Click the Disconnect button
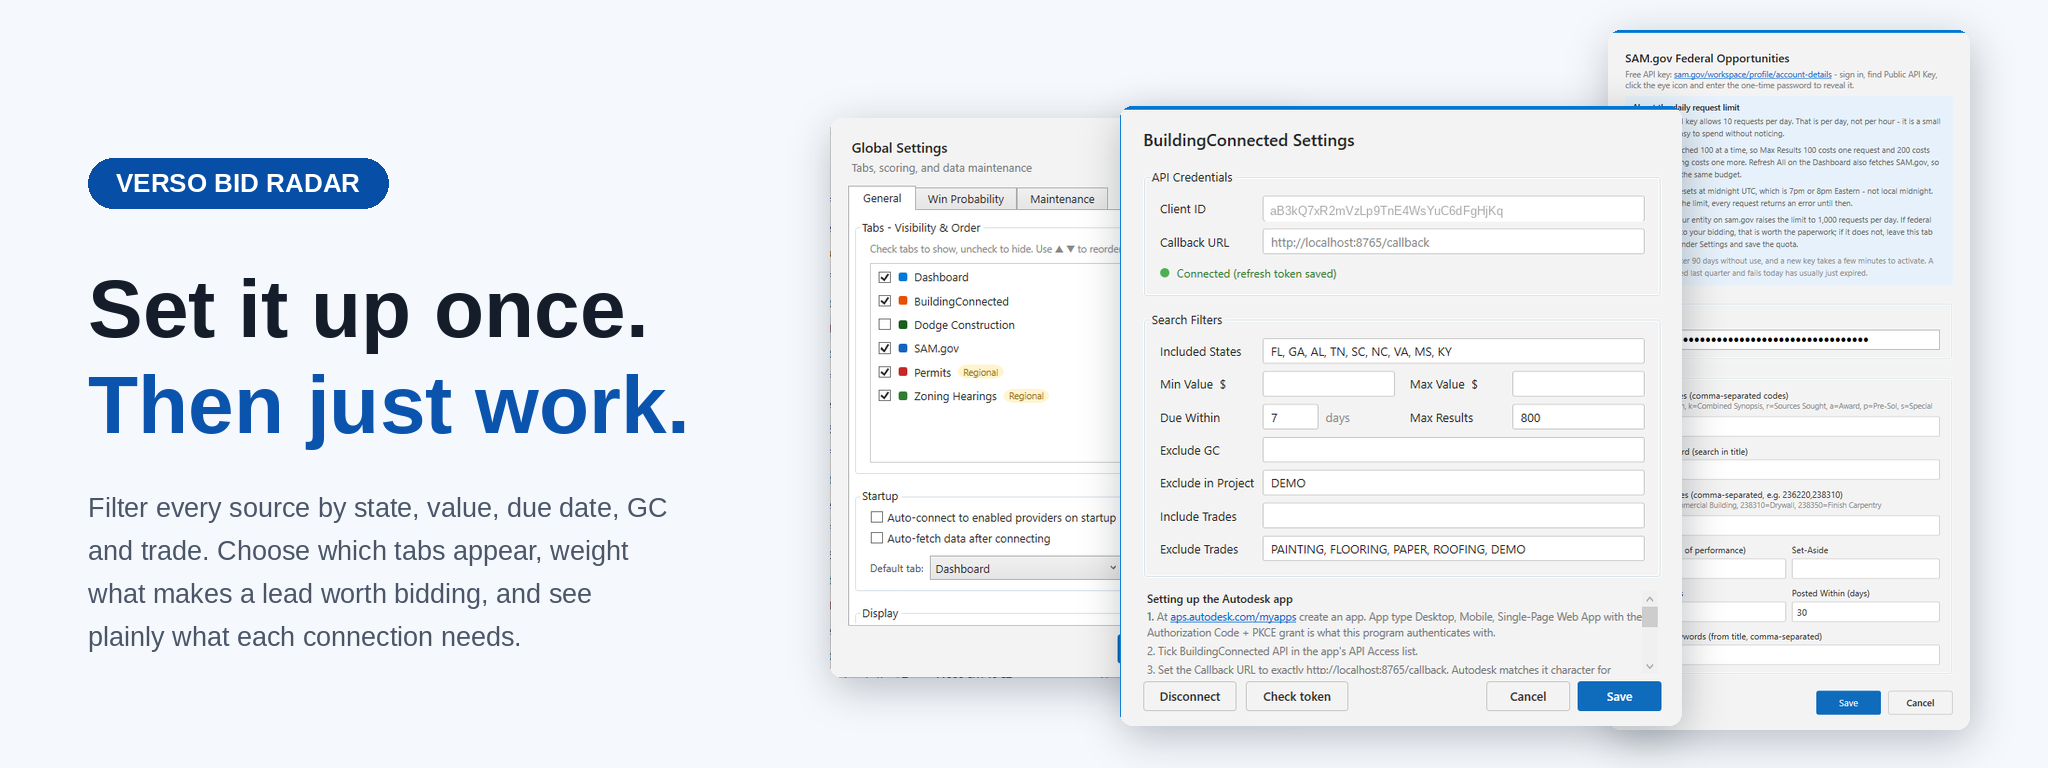This screenshot has height=768, width=2048. [x=1189, y=696]
